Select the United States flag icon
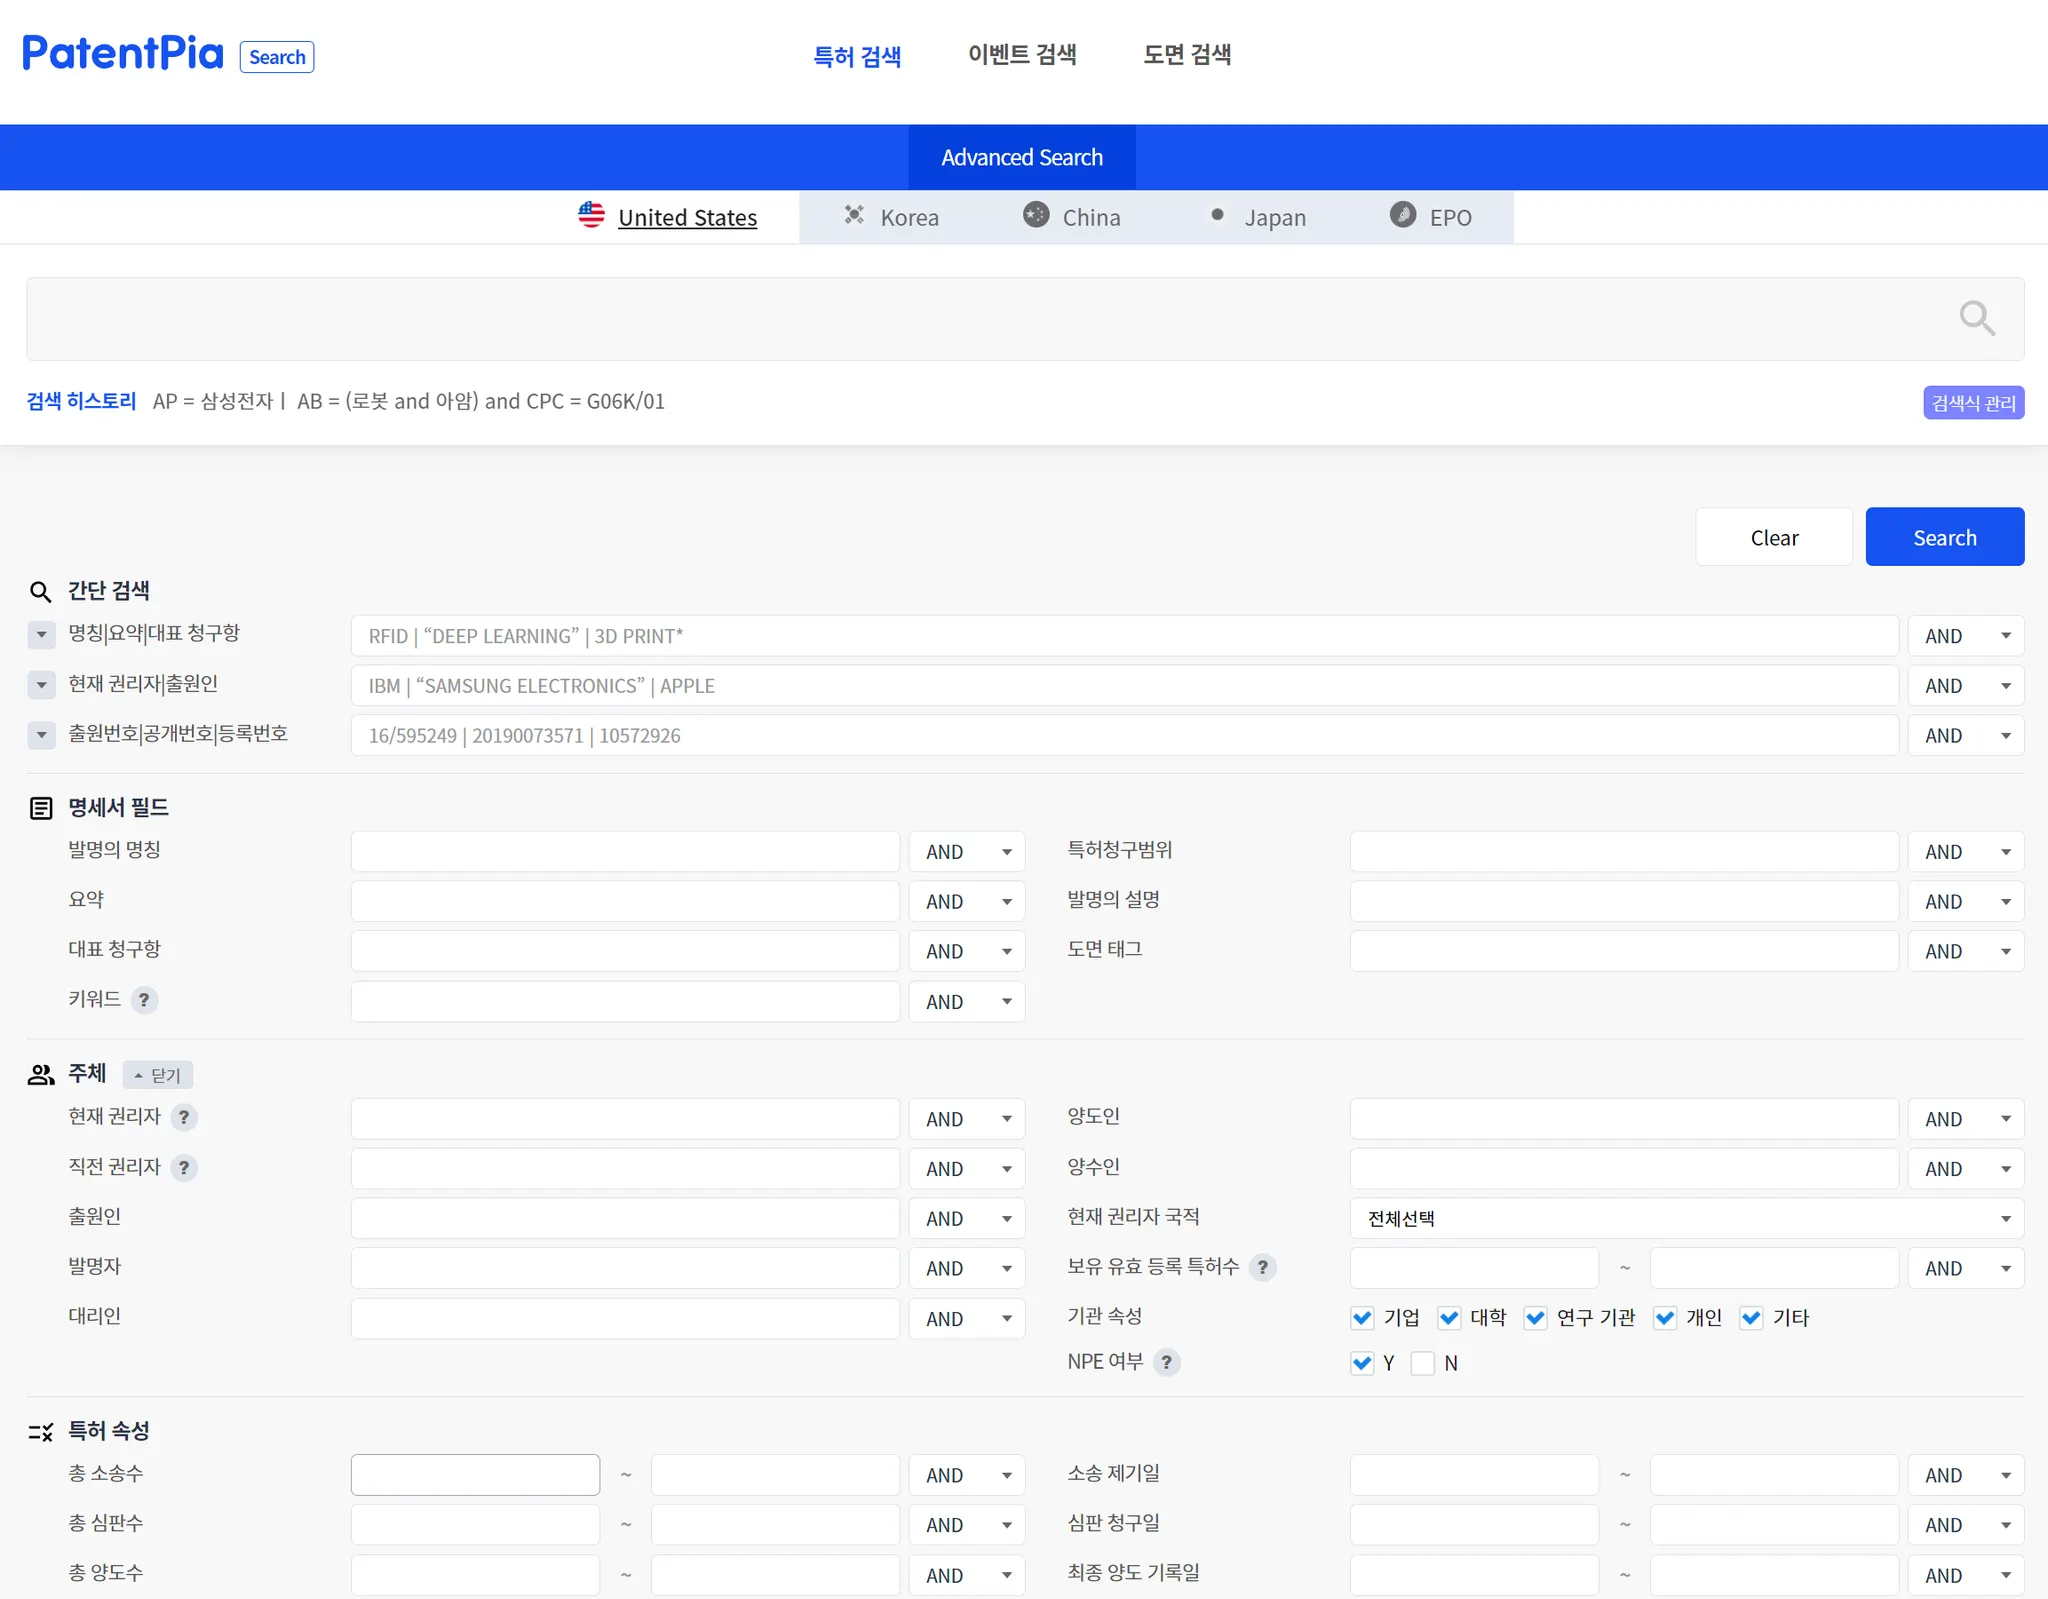 [591, 215]
